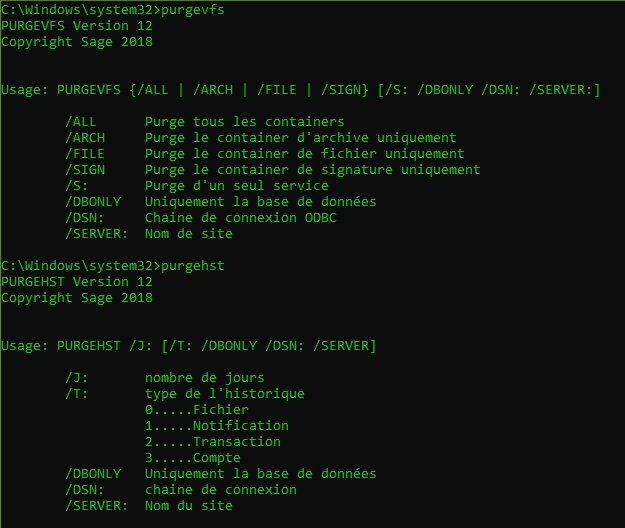Click 'Nom de site' description text
This screenshot has height=528, width=625.
pos(188,234)
